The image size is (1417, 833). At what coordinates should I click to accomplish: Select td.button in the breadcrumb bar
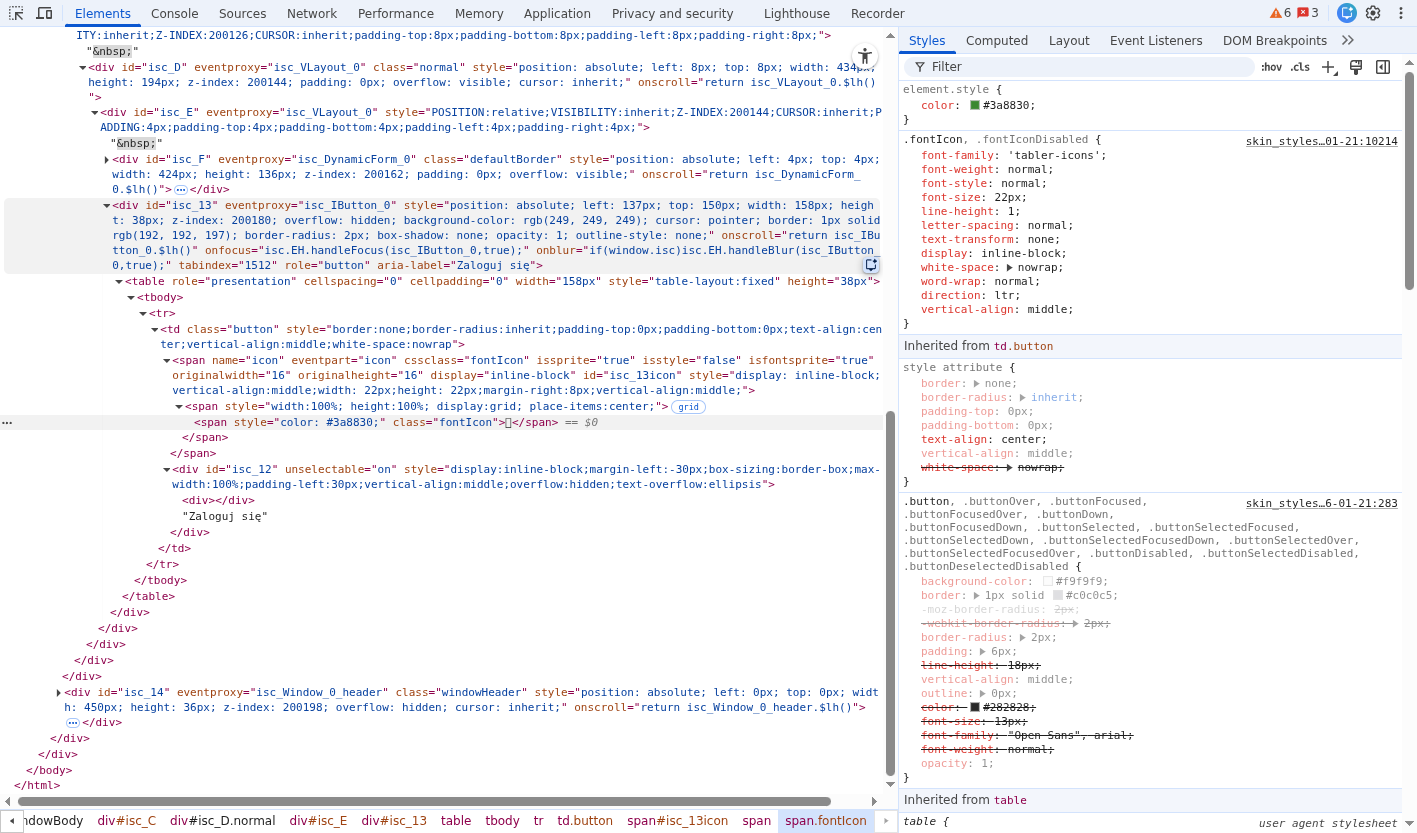585,821
